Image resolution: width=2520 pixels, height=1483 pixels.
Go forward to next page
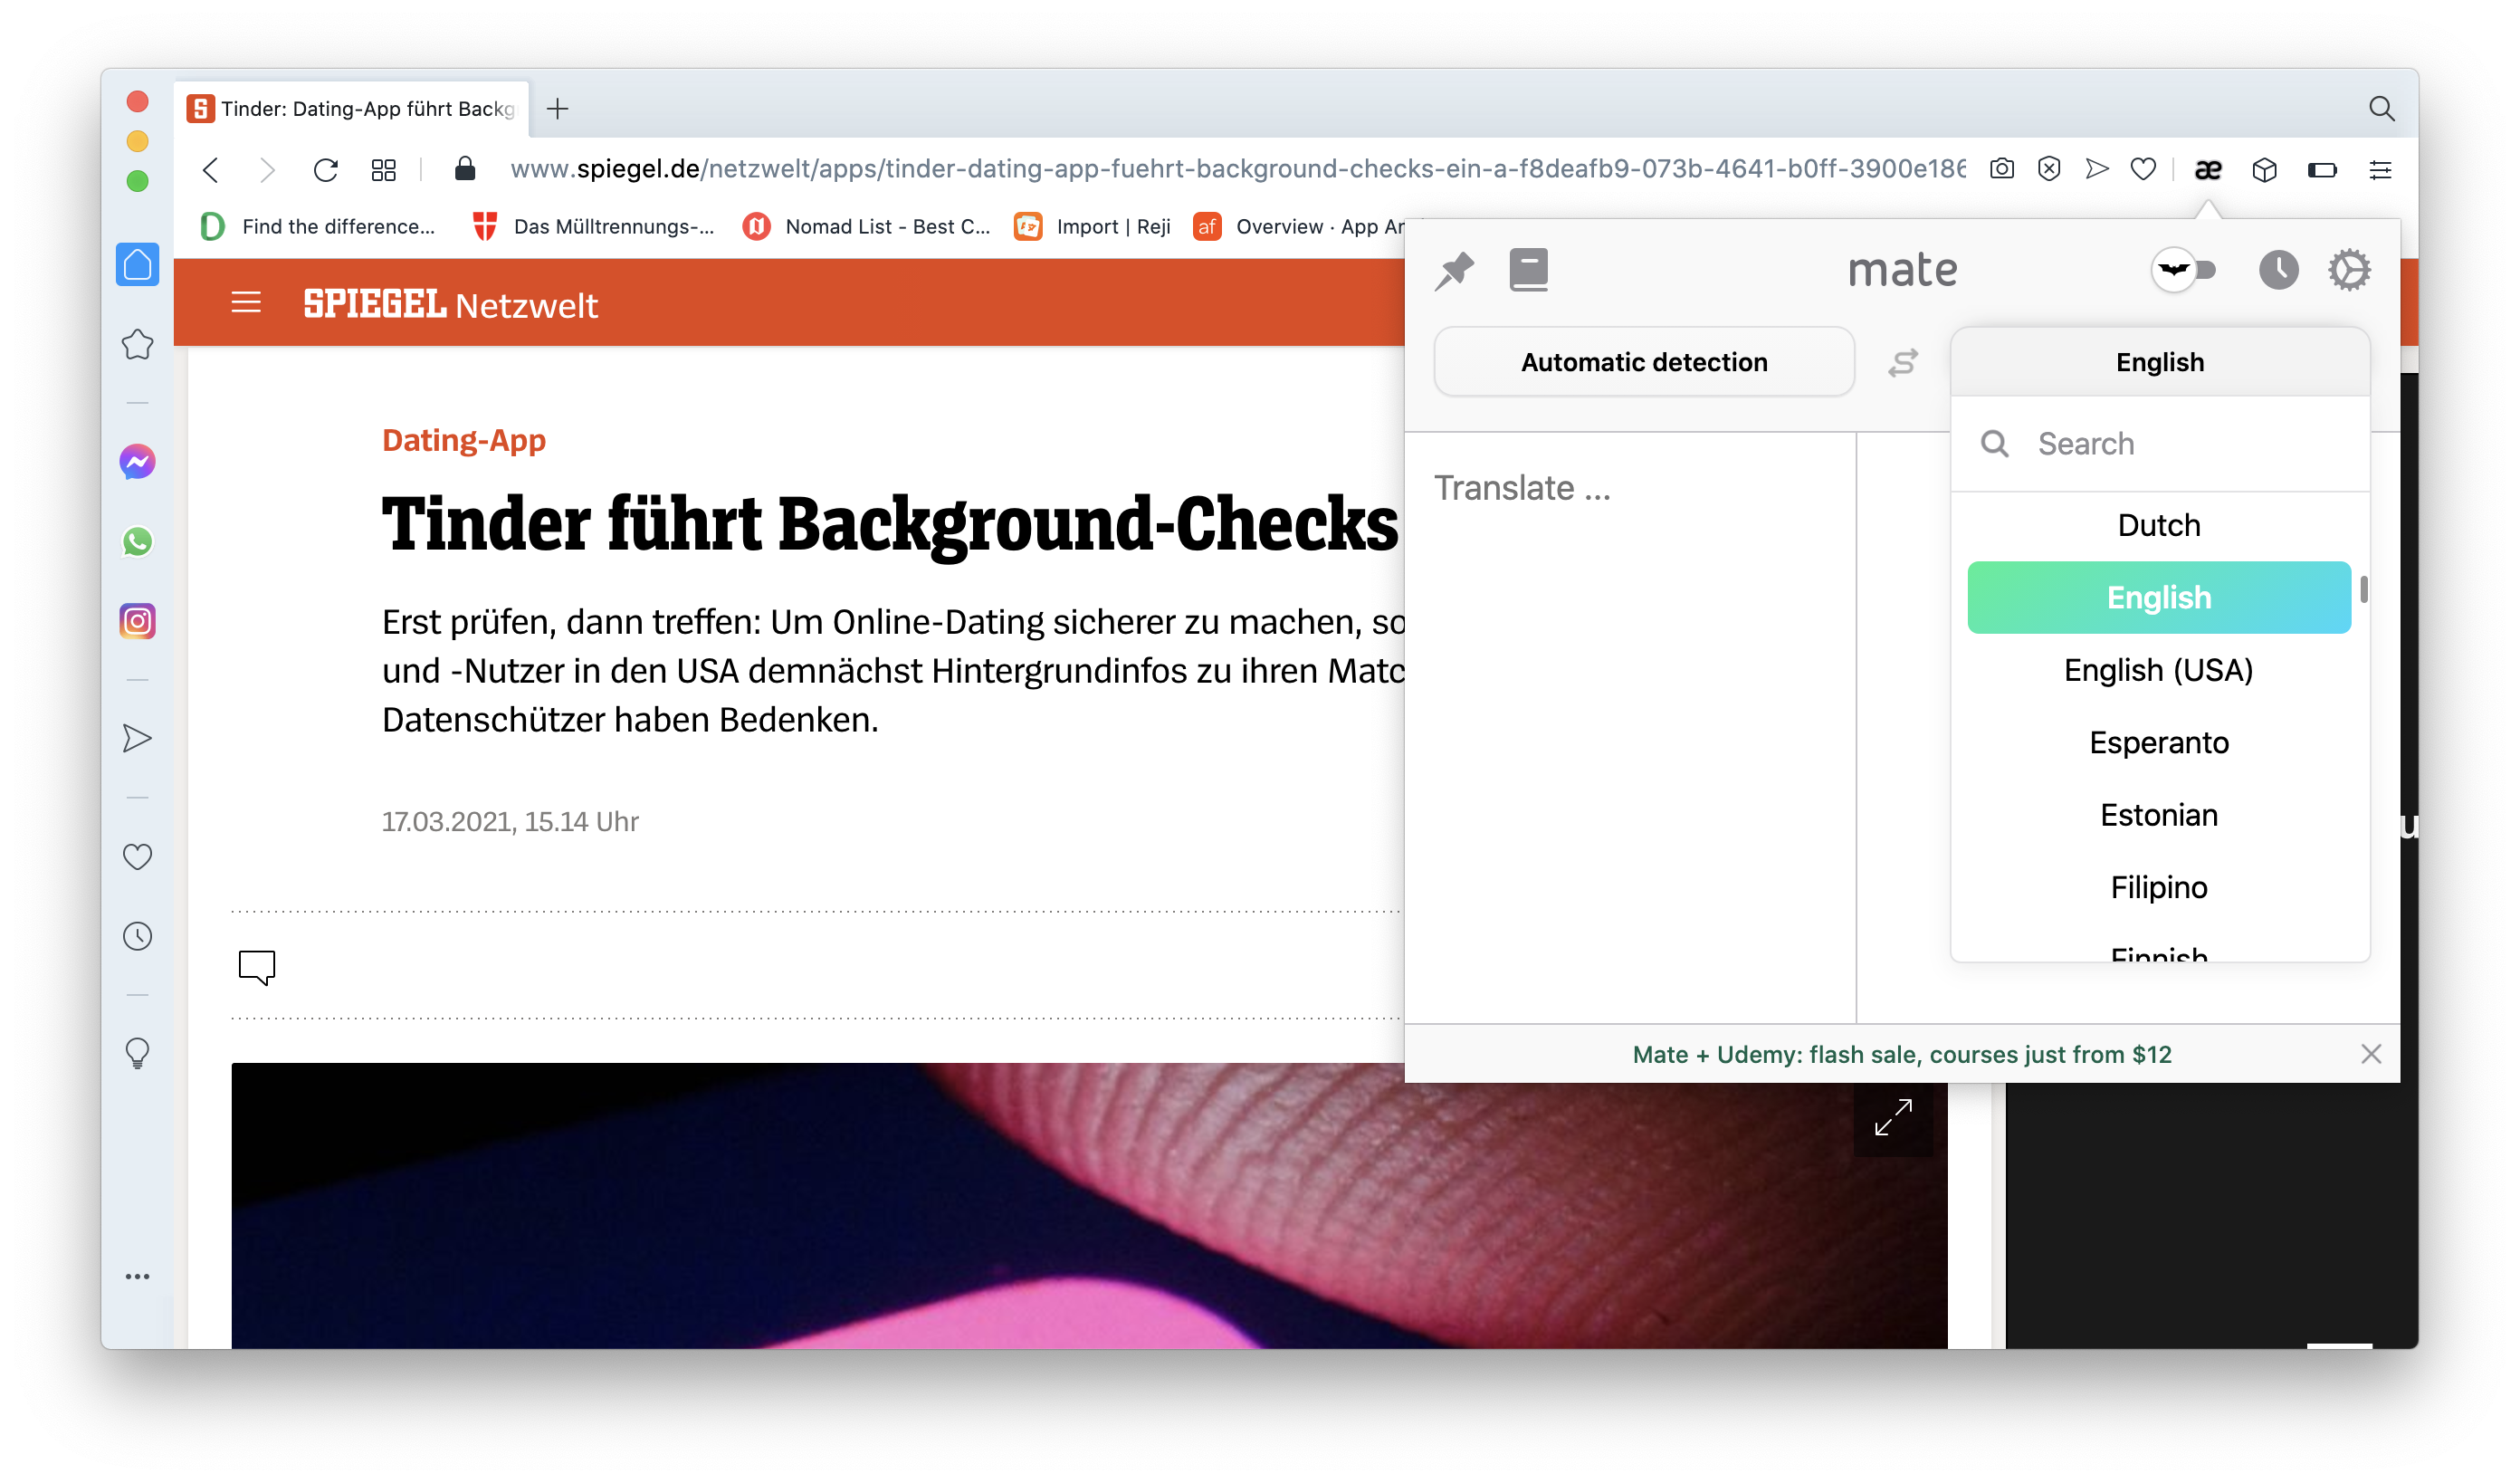[x=266, y=170]
